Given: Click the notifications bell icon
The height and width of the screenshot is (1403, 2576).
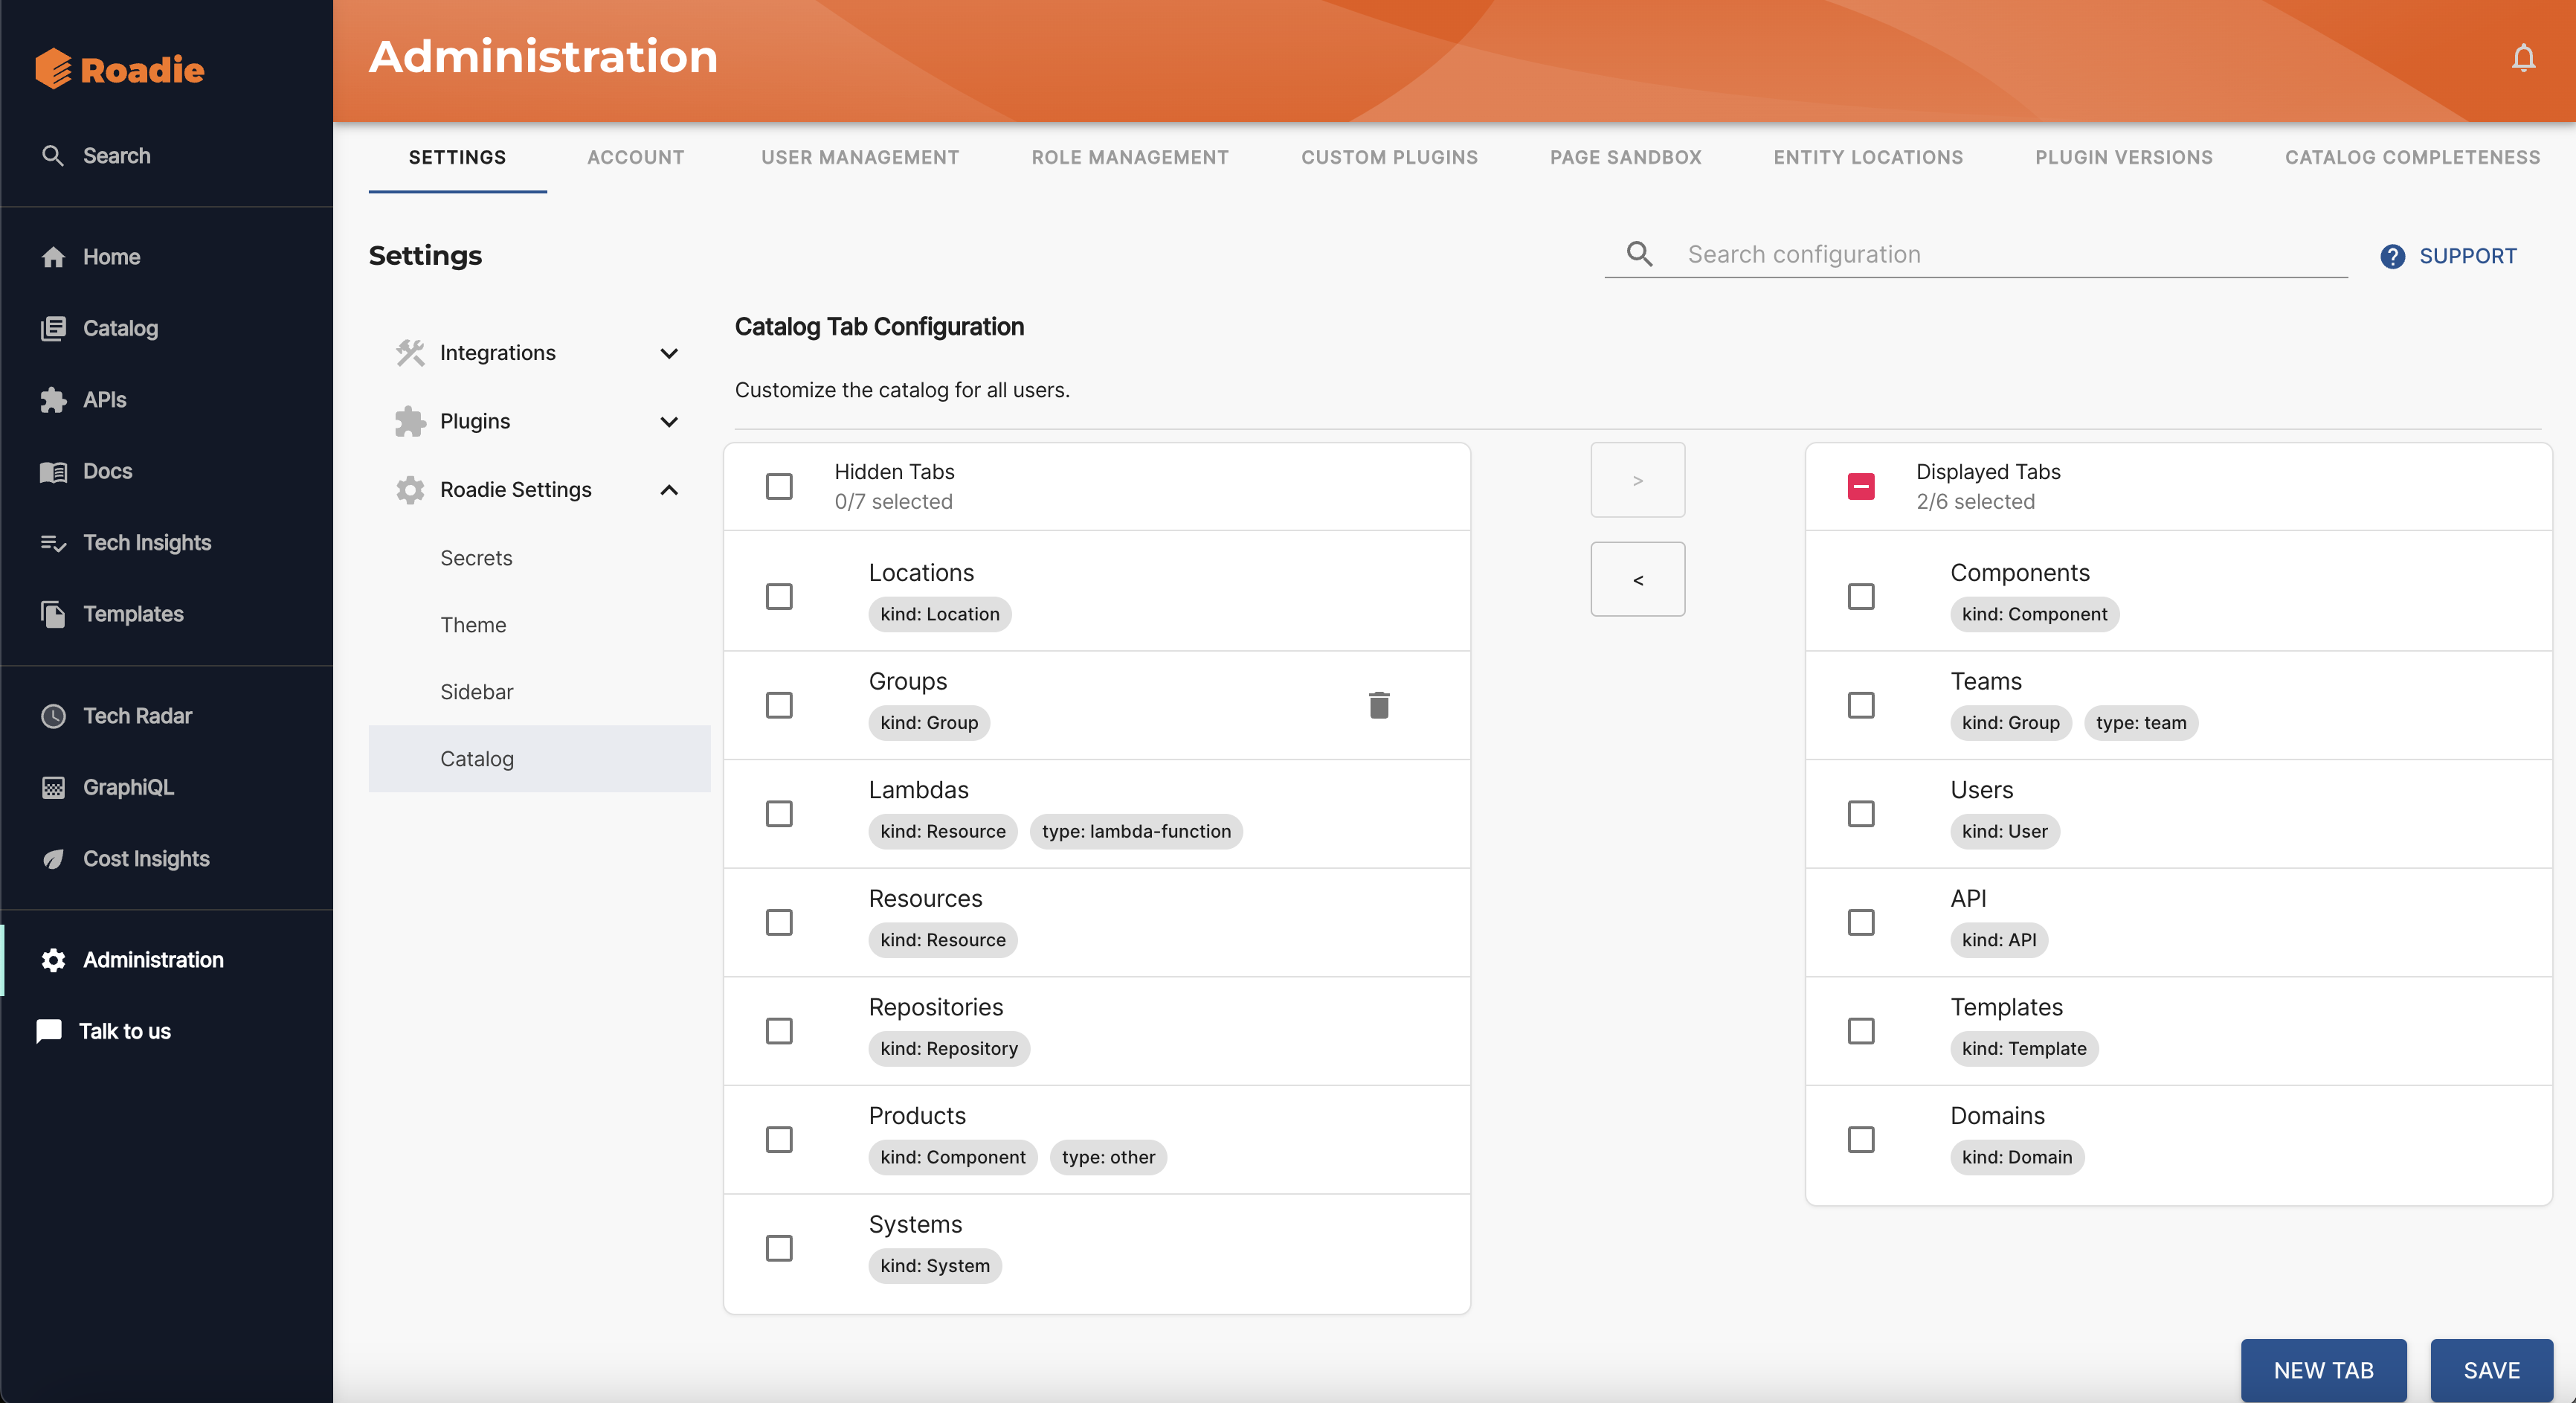Looking at the screenshot, I should pos(2523,58).
